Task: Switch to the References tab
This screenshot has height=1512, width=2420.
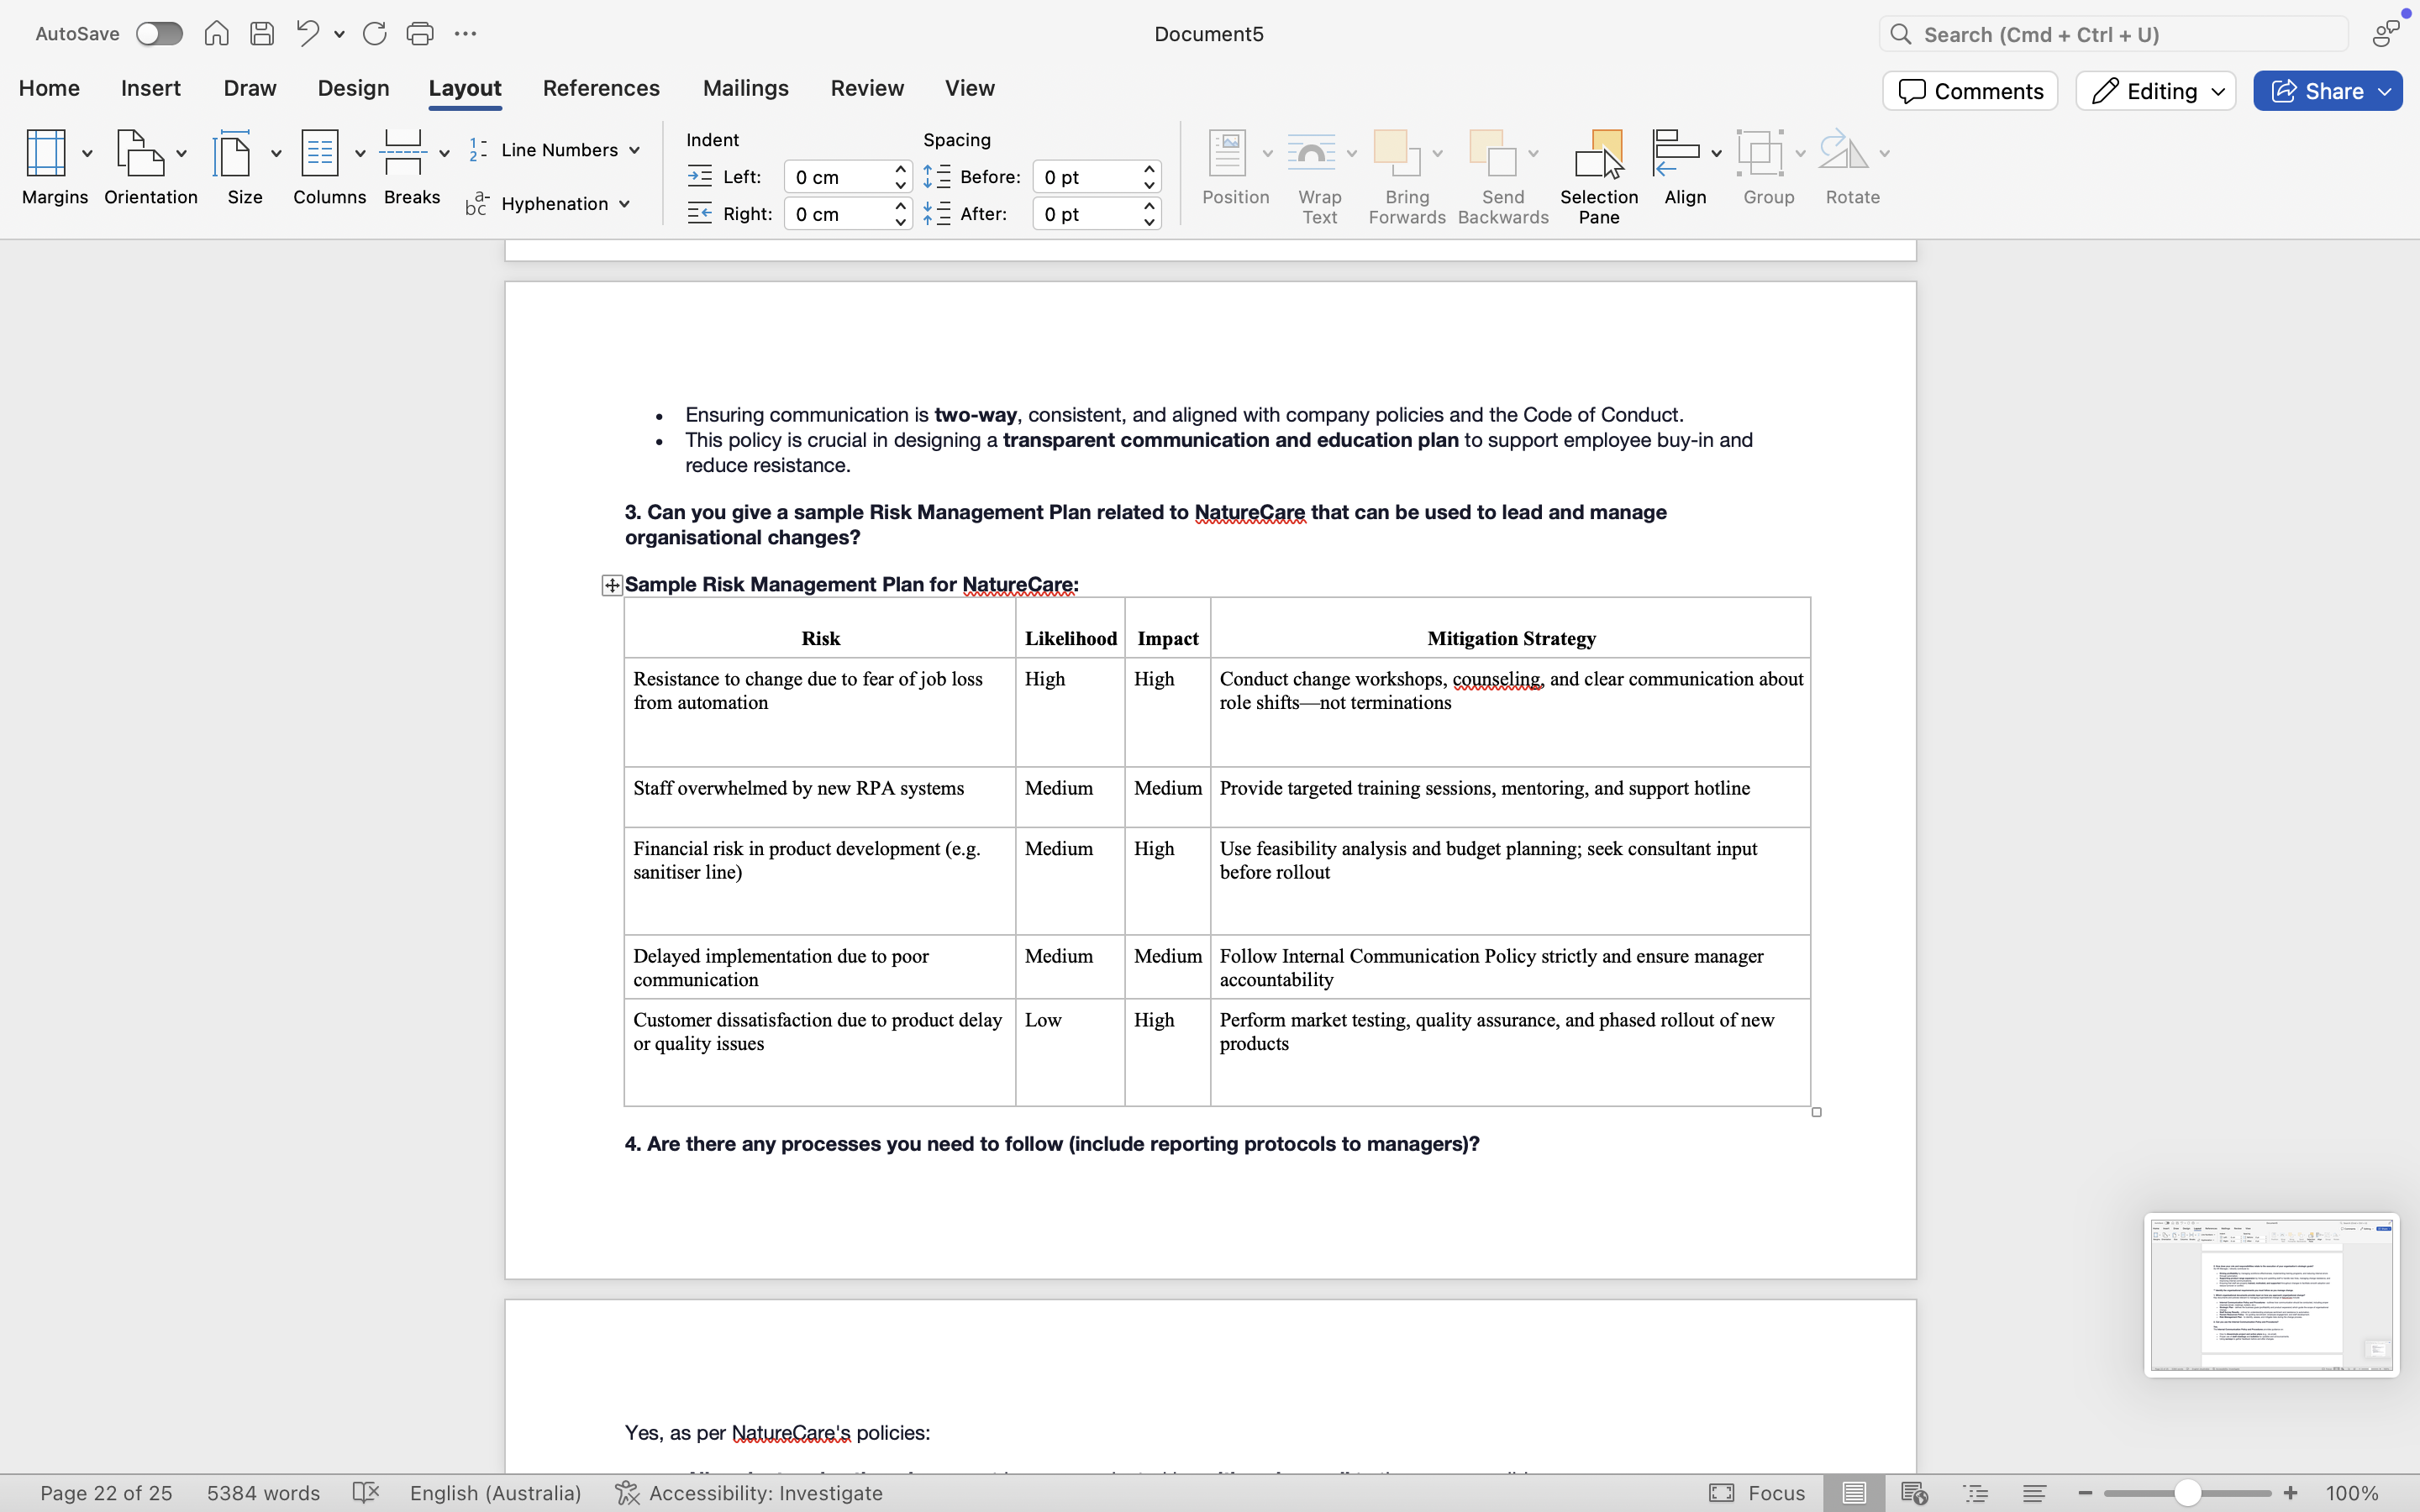Action: [x=601, y=88]
